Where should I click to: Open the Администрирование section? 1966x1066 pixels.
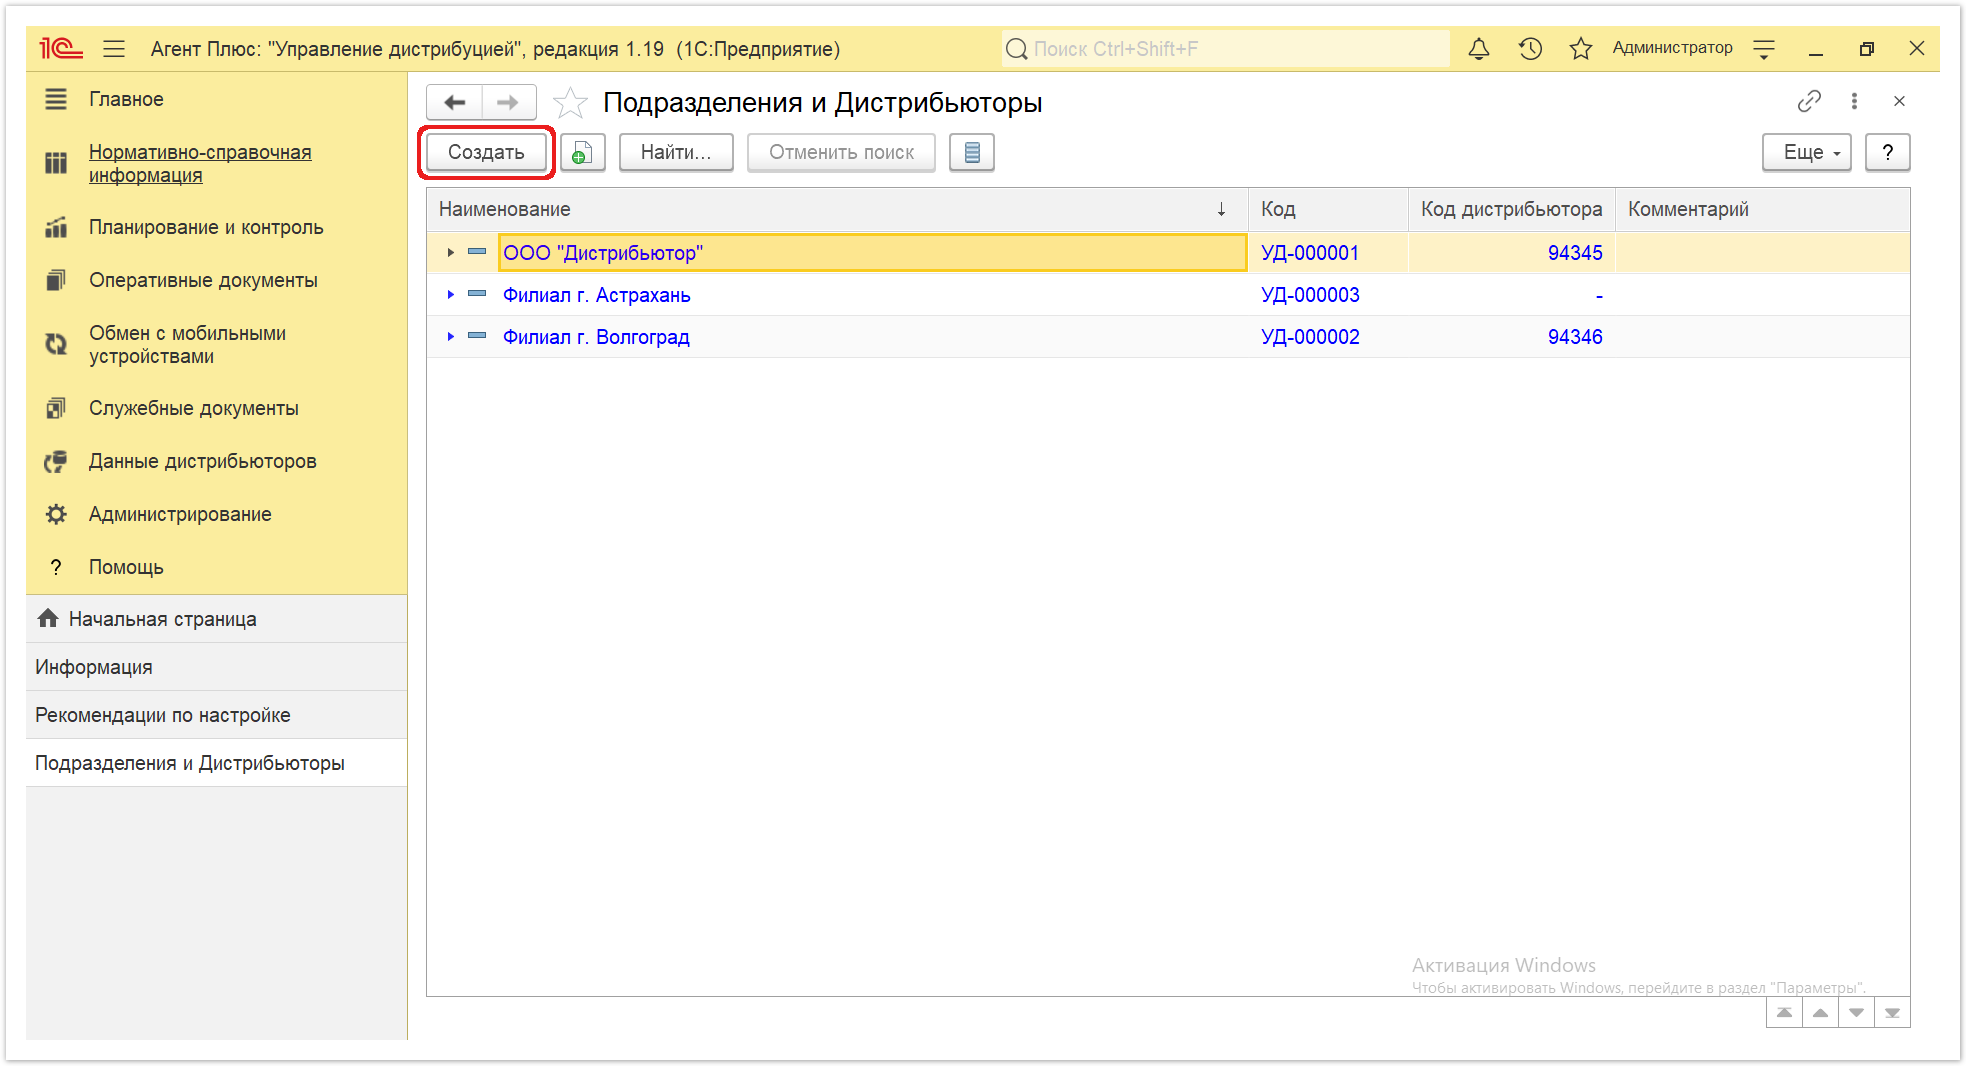tap(180, 514)
